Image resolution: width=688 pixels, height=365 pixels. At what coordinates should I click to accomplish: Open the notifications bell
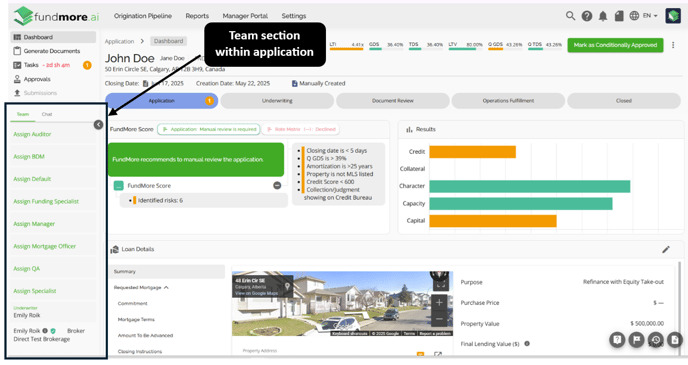point(603,16)
